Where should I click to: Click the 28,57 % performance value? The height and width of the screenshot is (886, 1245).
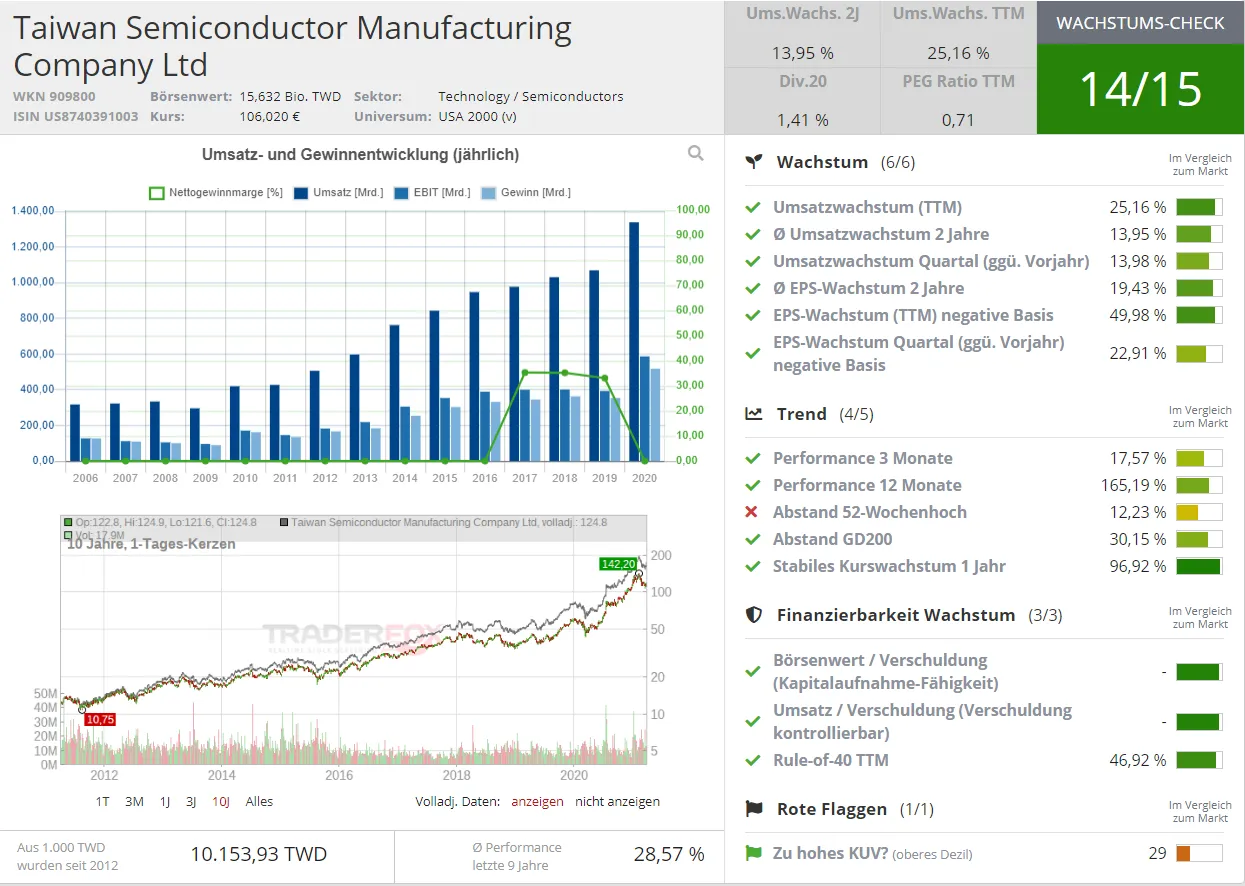point(669,854)
